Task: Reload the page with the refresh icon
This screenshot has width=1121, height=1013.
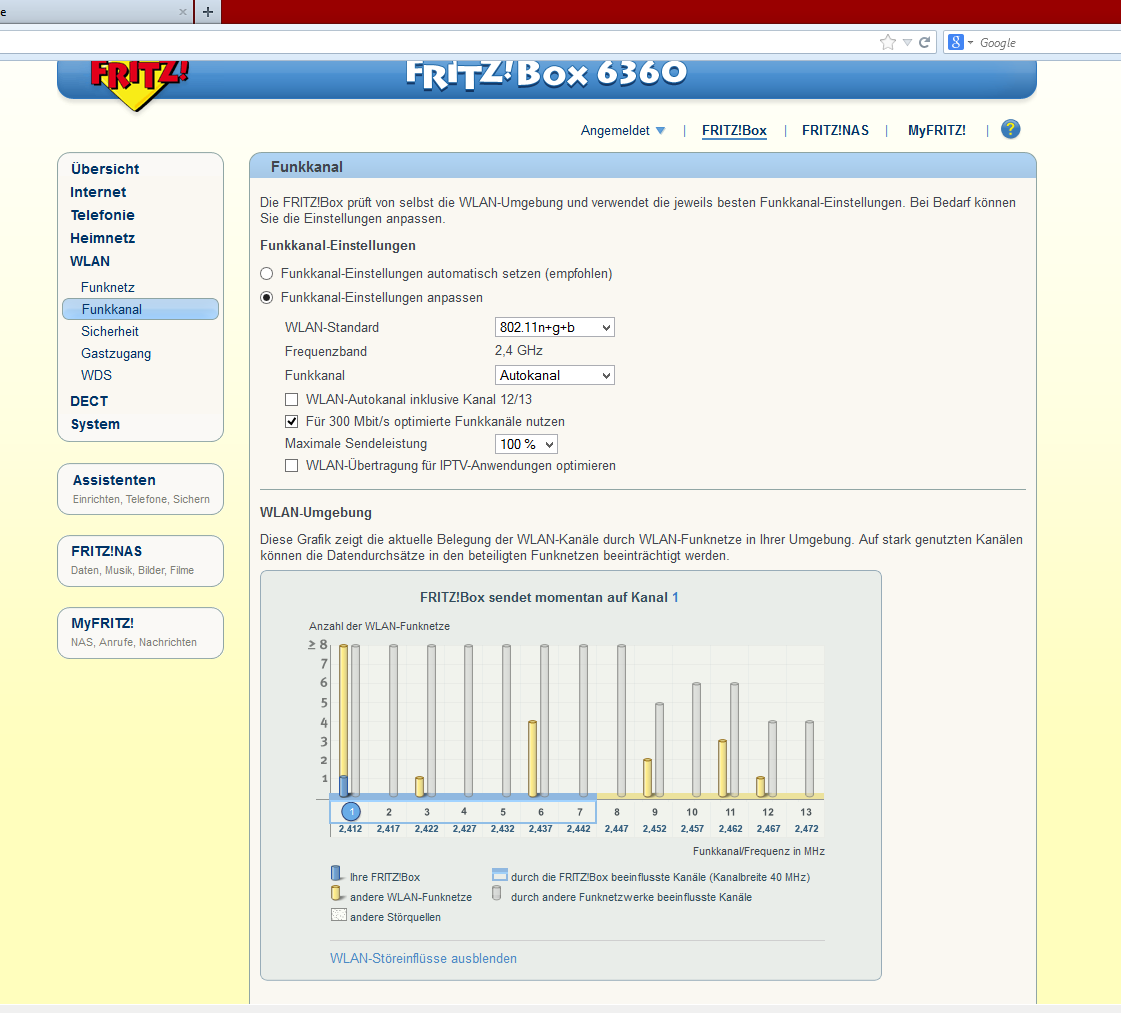Action: point(924,42)
